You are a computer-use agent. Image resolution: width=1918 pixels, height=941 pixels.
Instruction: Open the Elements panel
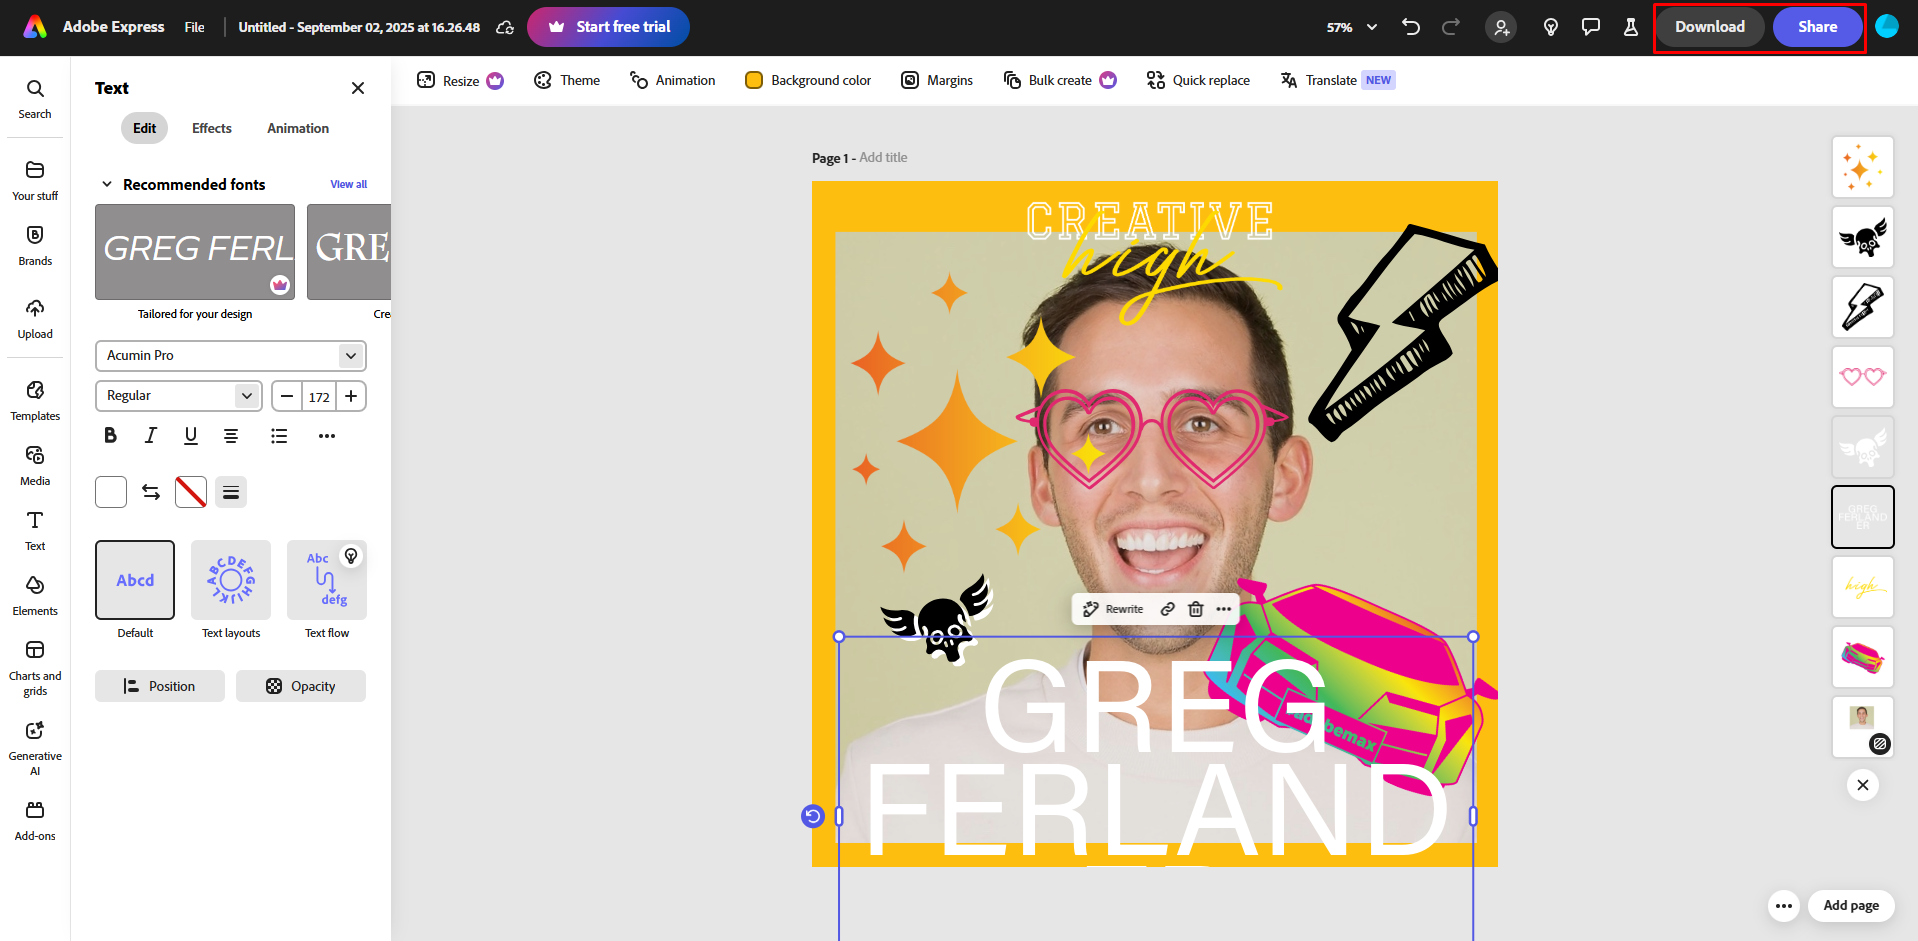(35, 595)
